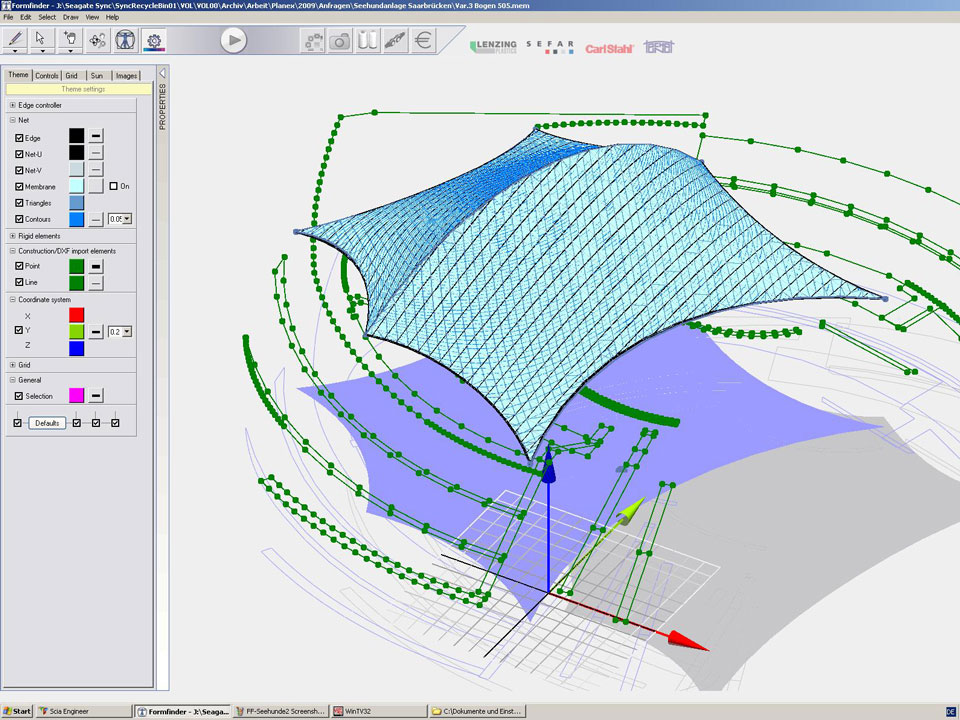The image size is (960, 720).
Task: Select the pencil draw tool
Action: [x=15, y=39]
